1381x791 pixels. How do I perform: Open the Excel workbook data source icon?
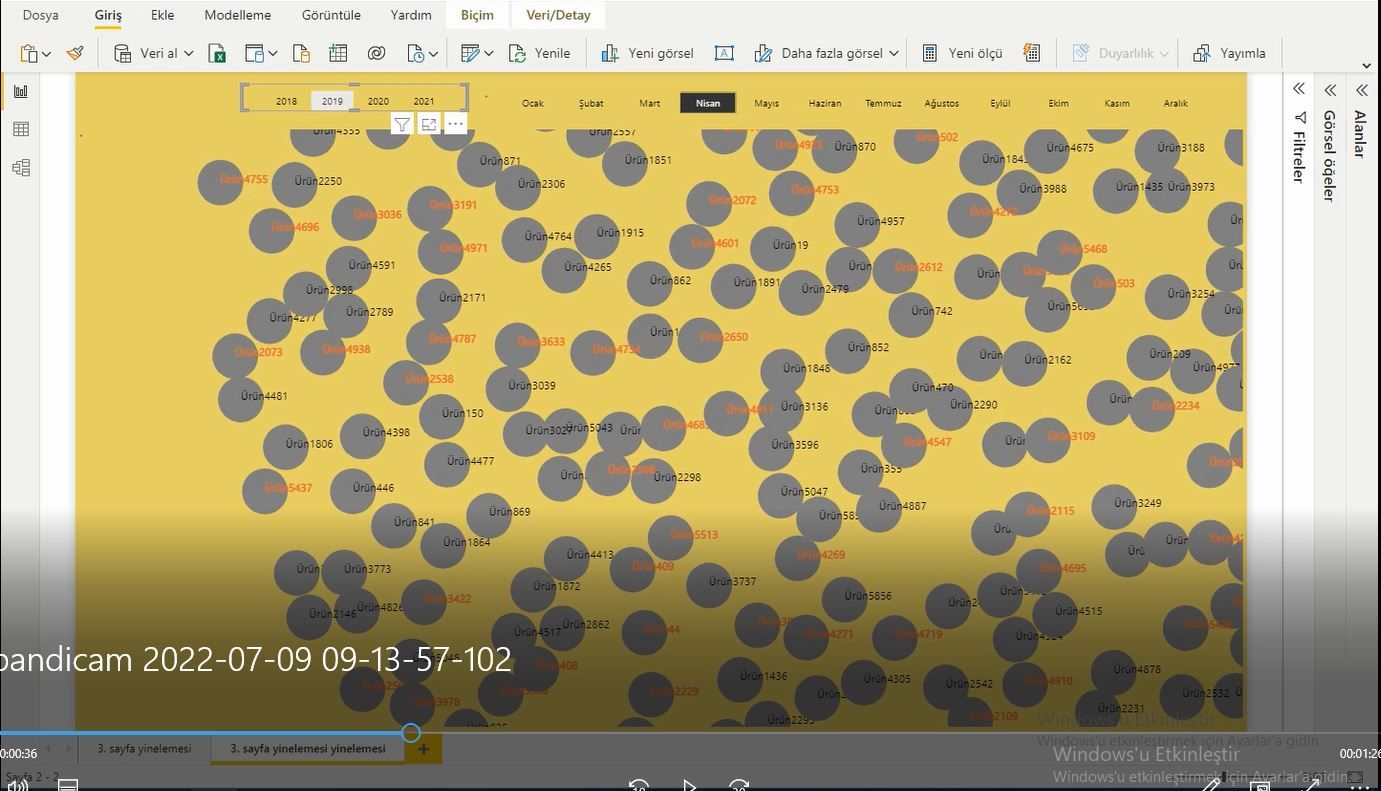point(217,53)
